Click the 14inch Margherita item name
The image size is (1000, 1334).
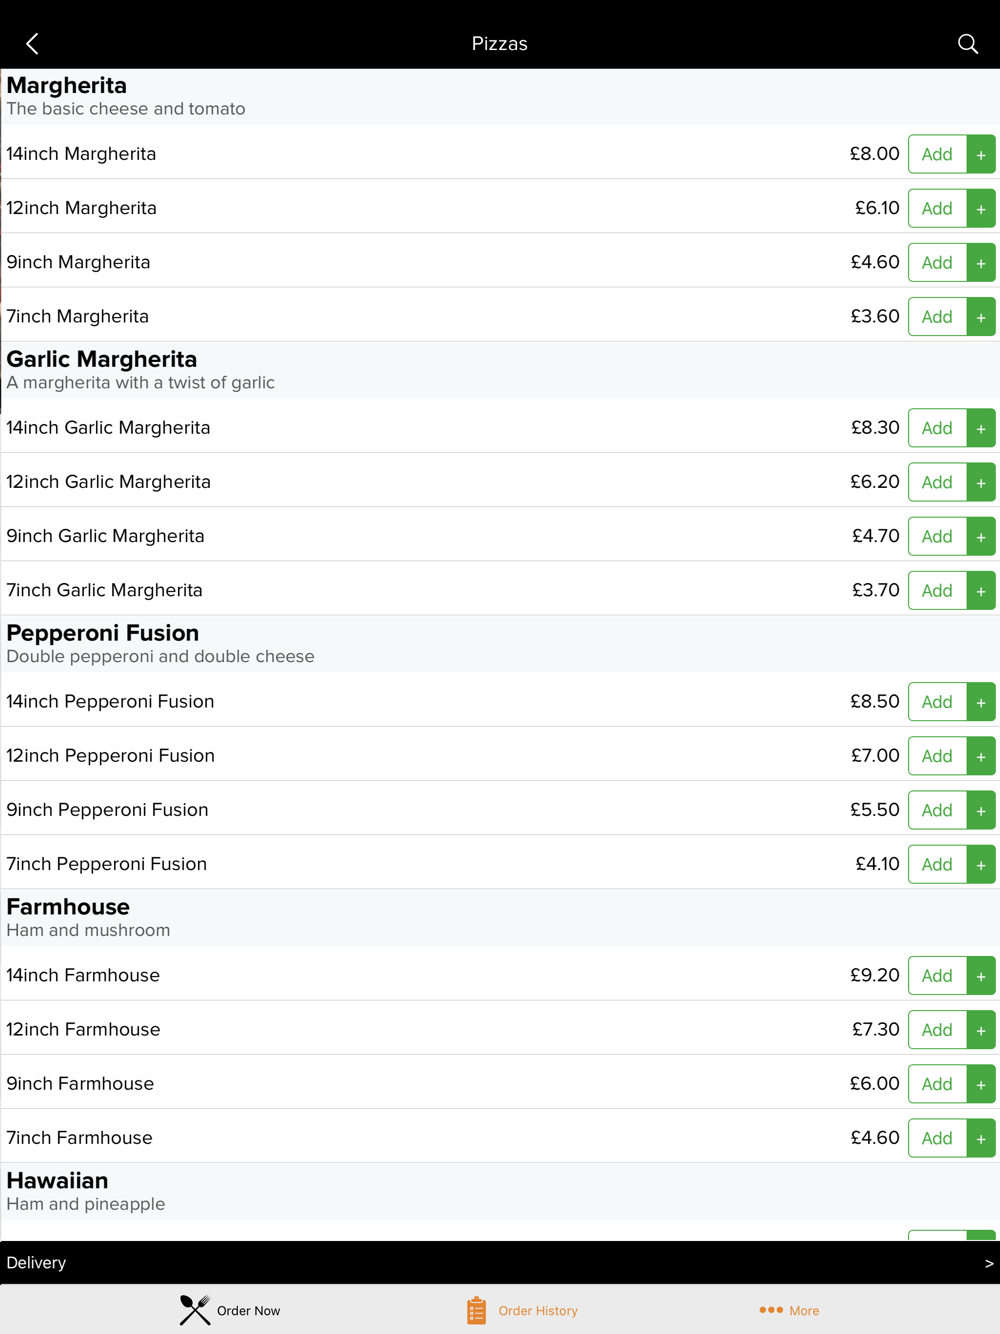tap(81, 154)
